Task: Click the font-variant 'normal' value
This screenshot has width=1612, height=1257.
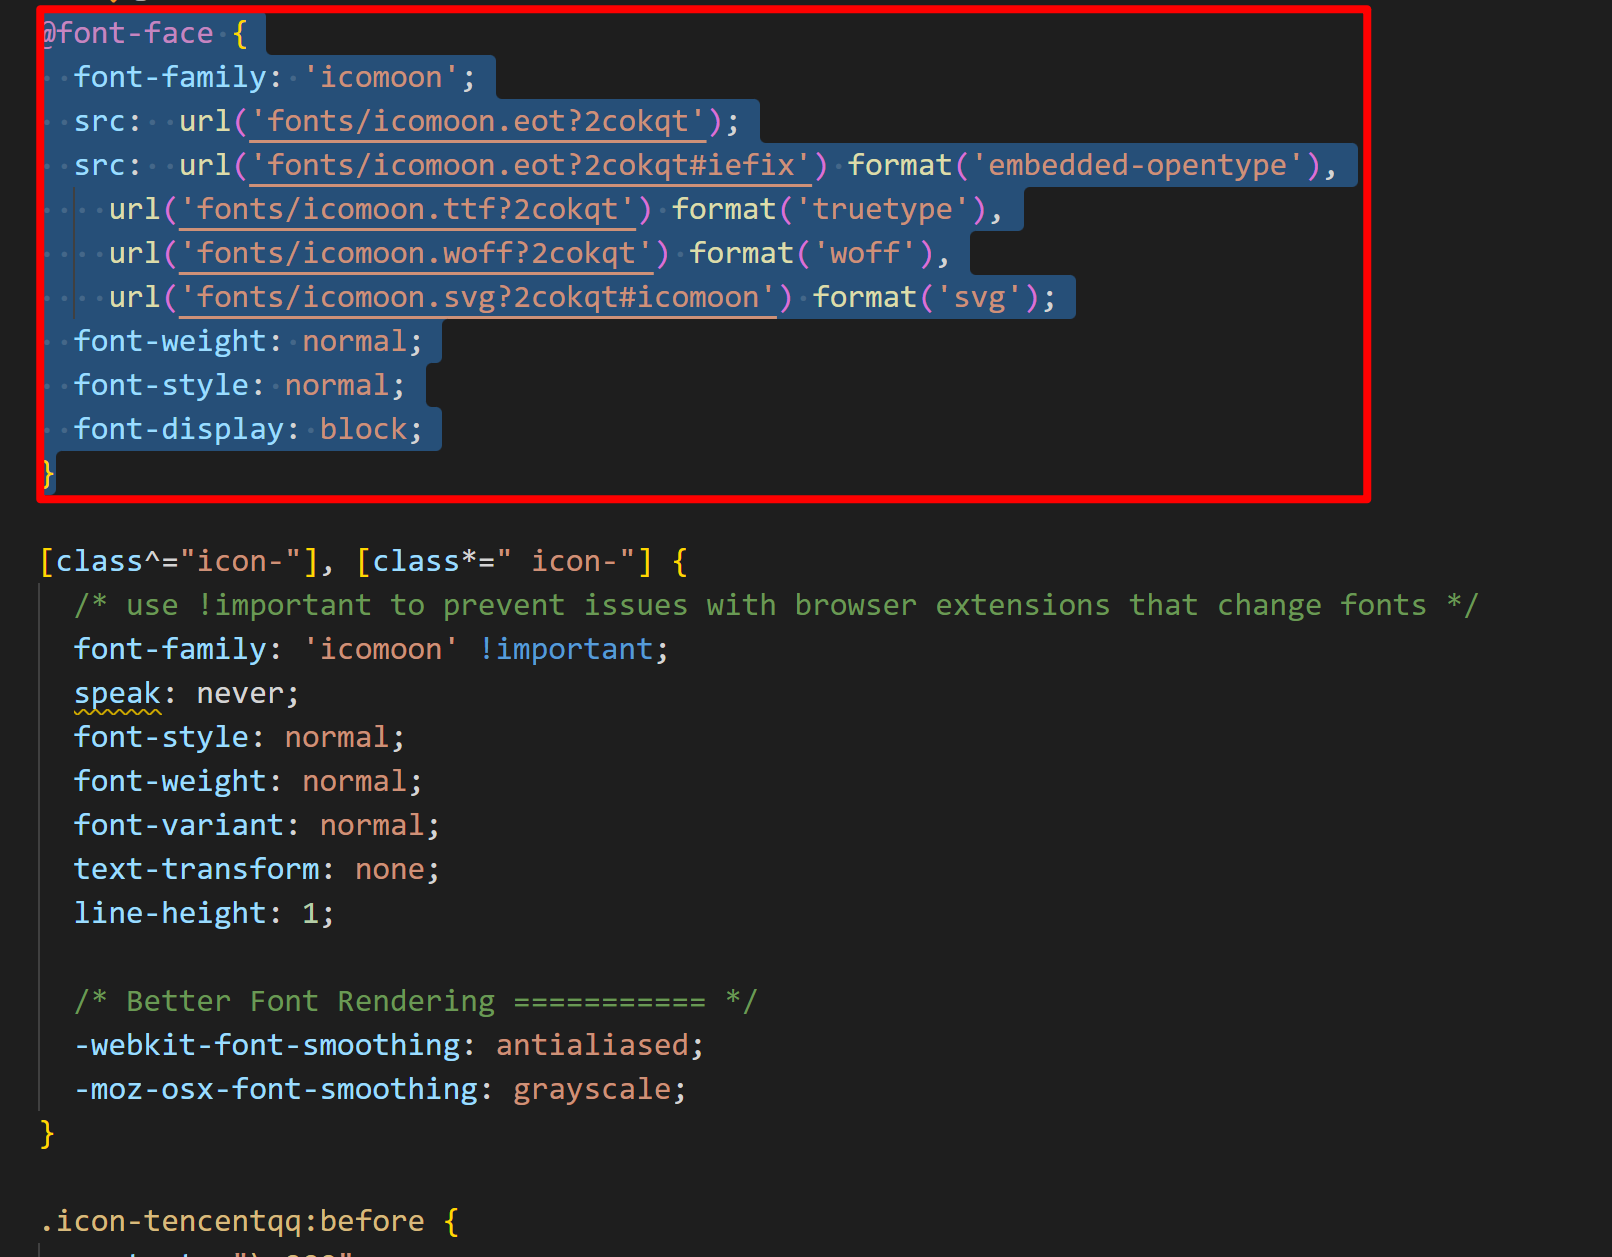Action: [x=372, y=825]
